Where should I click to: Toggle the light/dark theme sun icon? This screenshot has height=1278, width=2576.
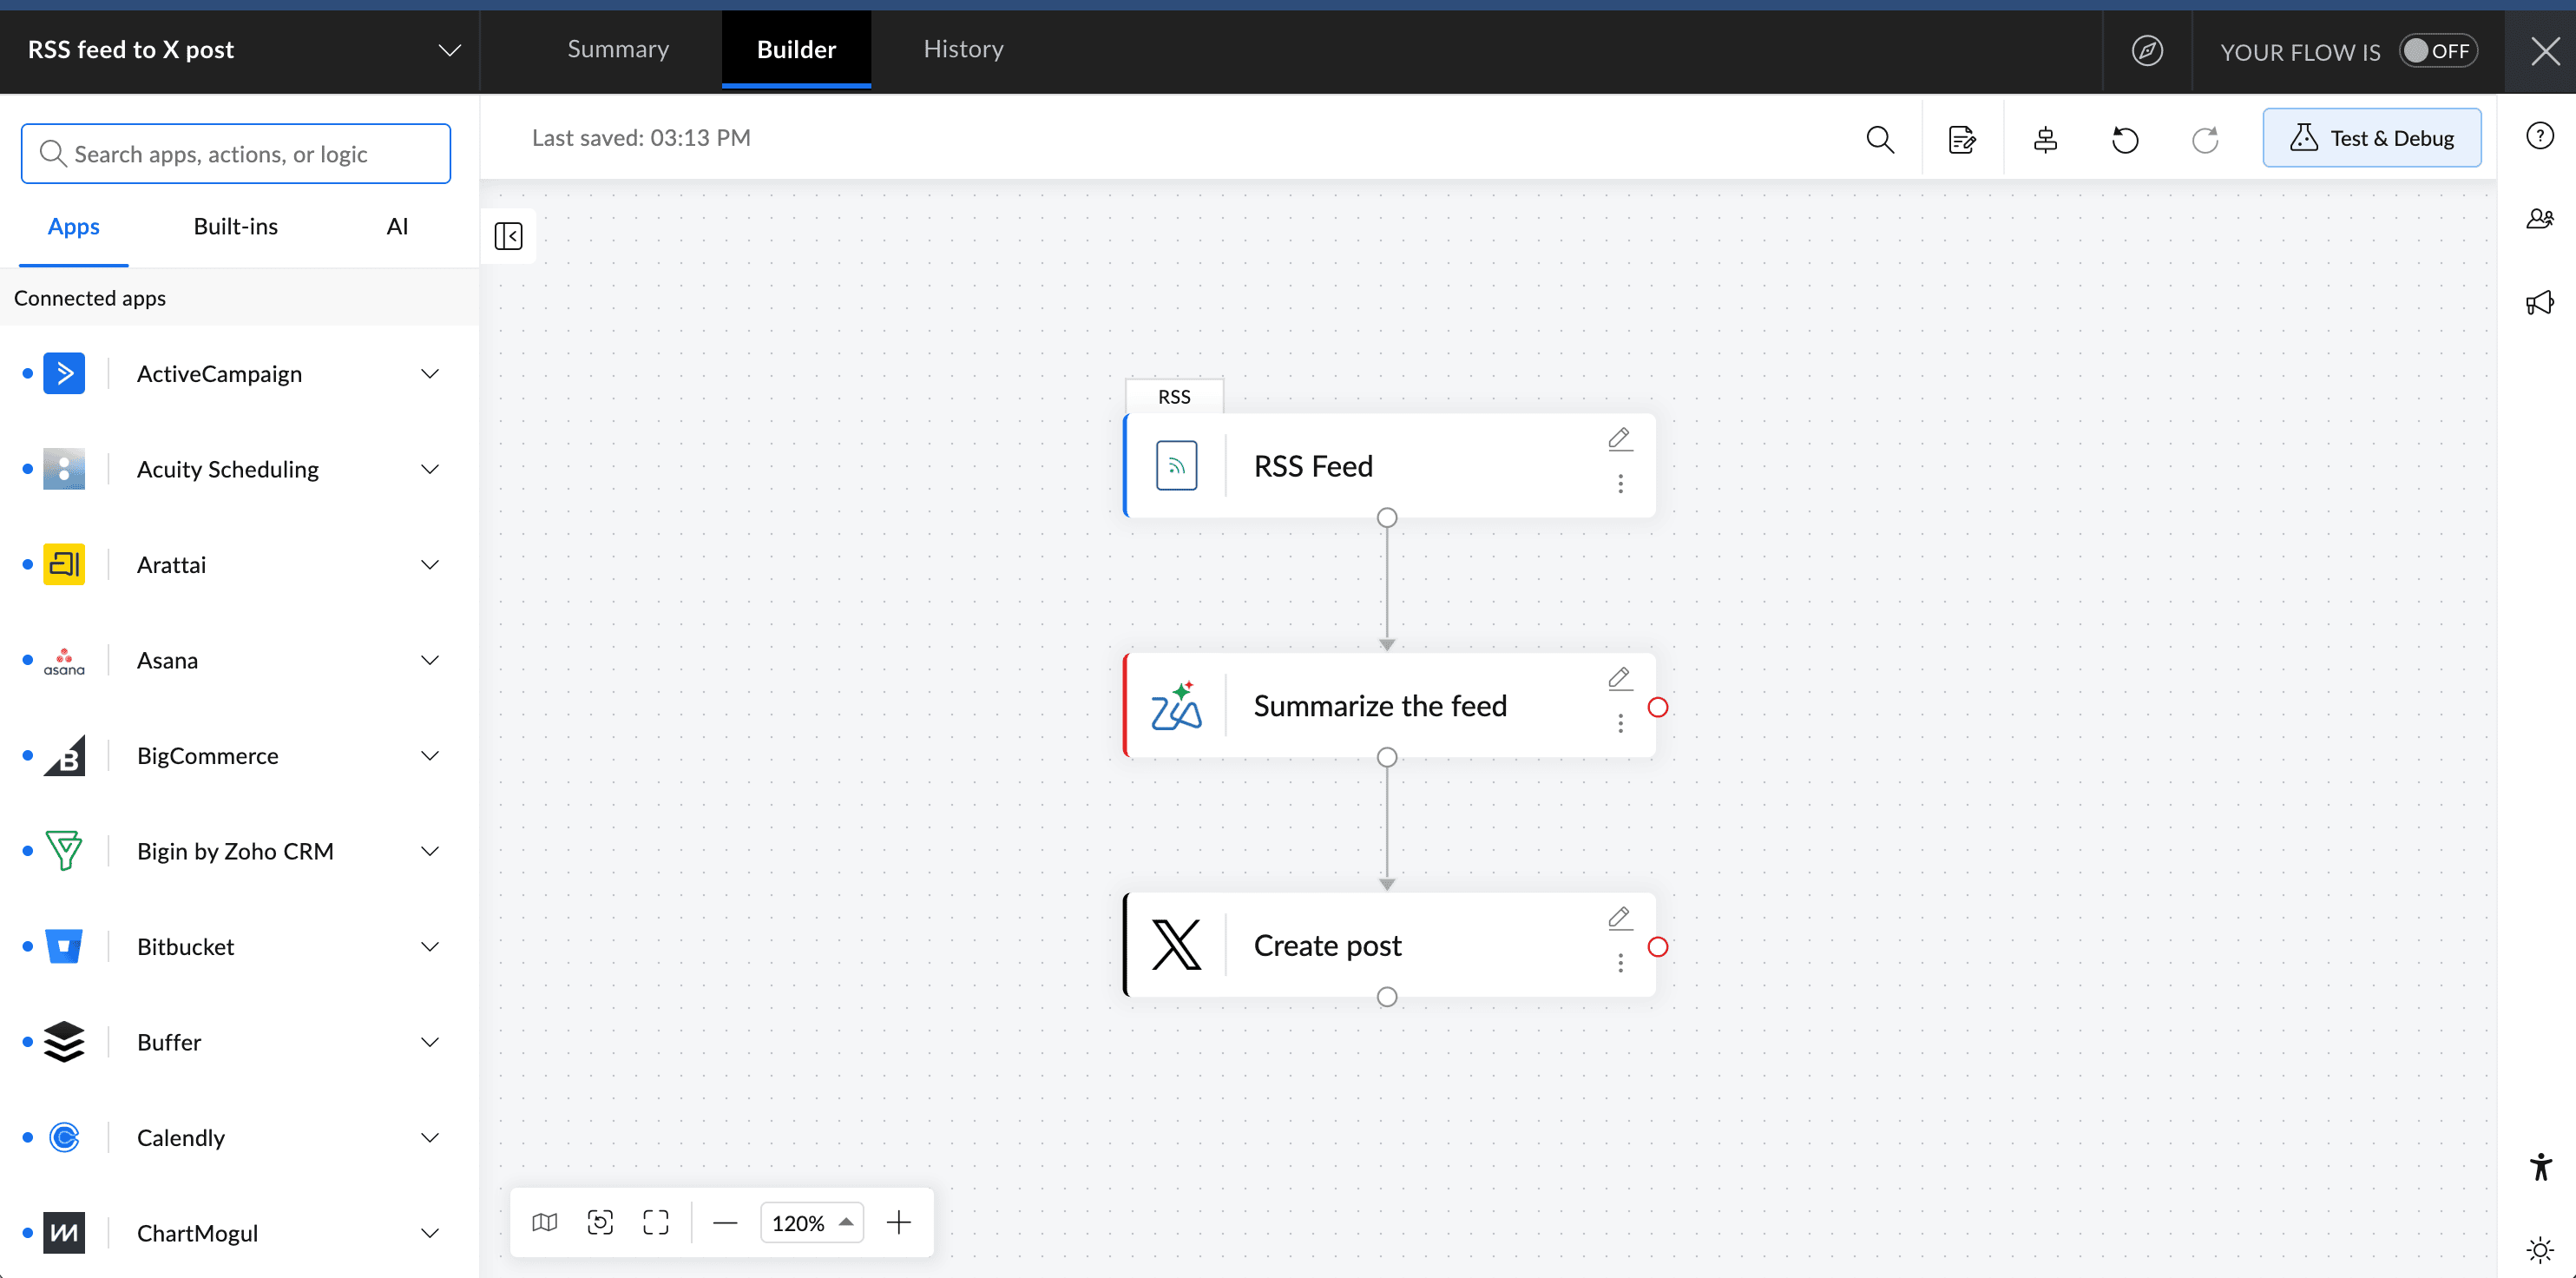(2540, 1250)
